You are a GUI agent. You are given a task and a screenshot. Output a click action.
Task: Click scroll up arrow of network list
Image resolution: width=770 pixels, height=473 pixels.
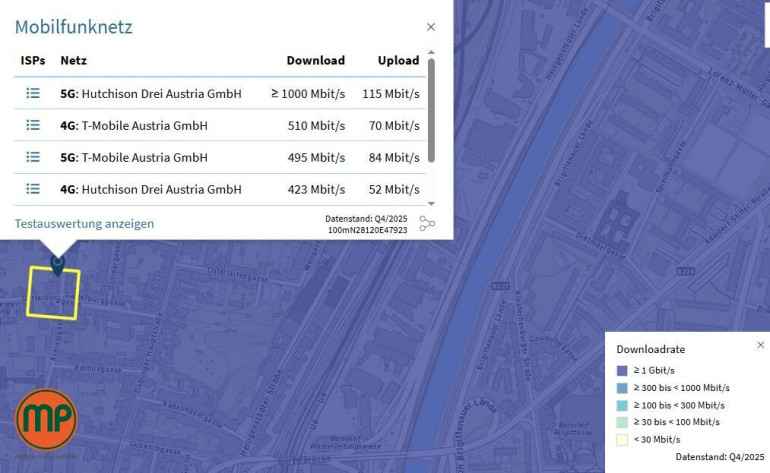pos(431,52)
